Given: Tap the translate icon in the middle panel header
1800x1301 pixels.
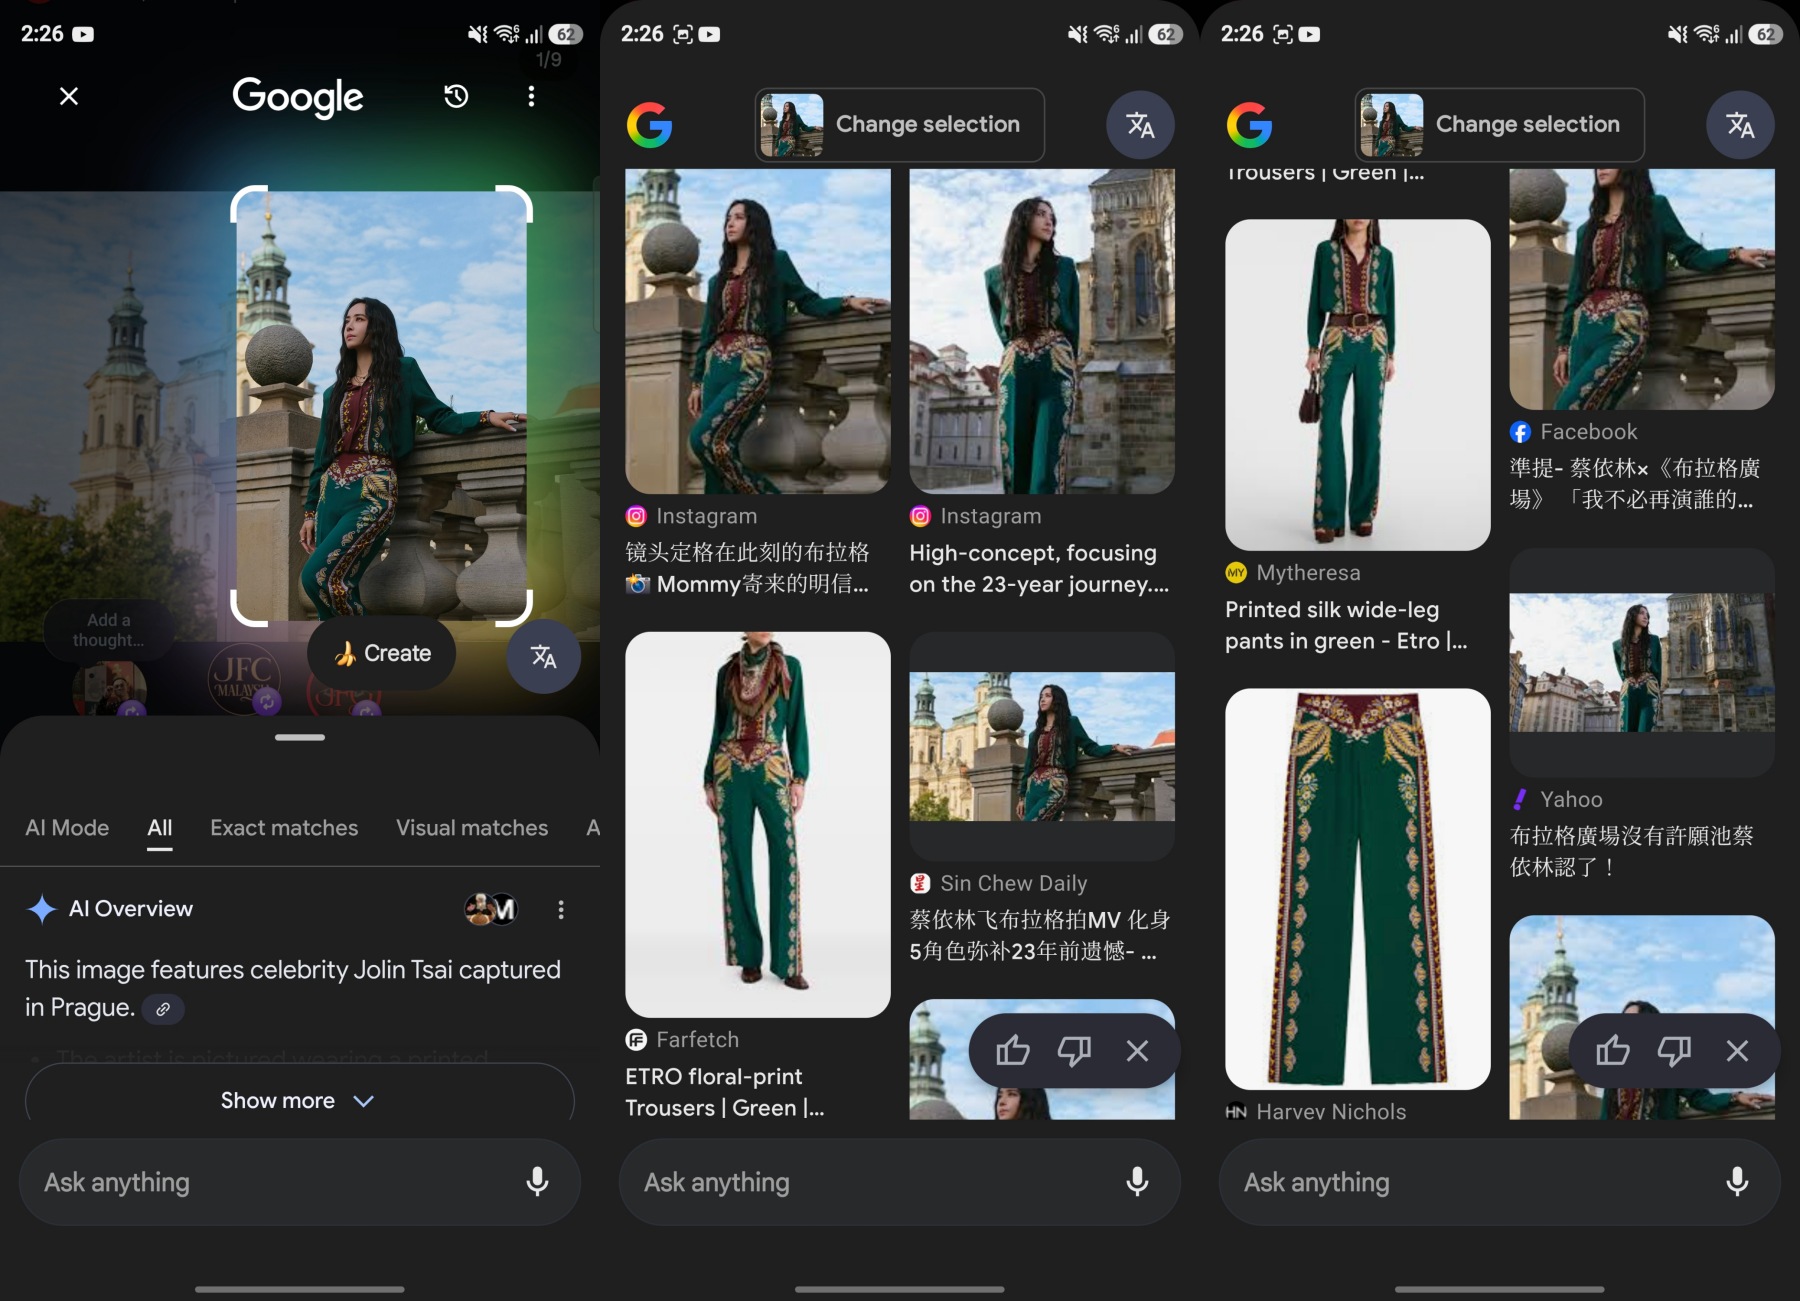Looking at the screenshot, I should coord(1140,125).
